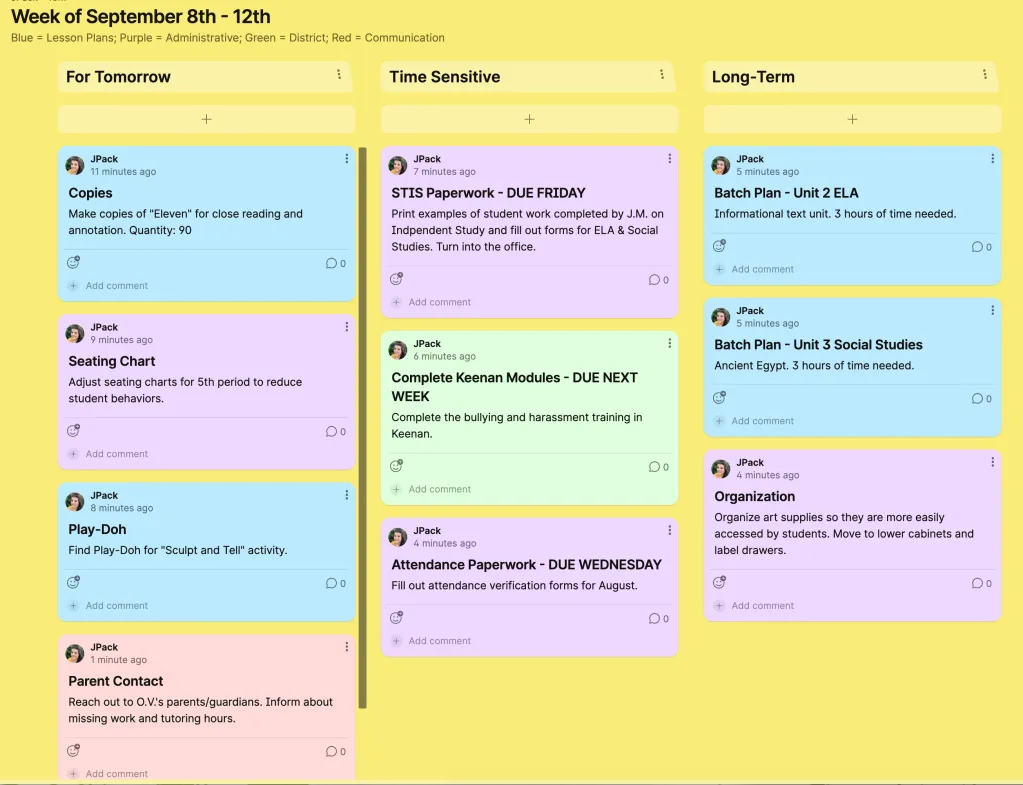Add a new post to Time Sensitive column
The width and height of the screenshot is (1023, 785).
click(x=529, y=119)
